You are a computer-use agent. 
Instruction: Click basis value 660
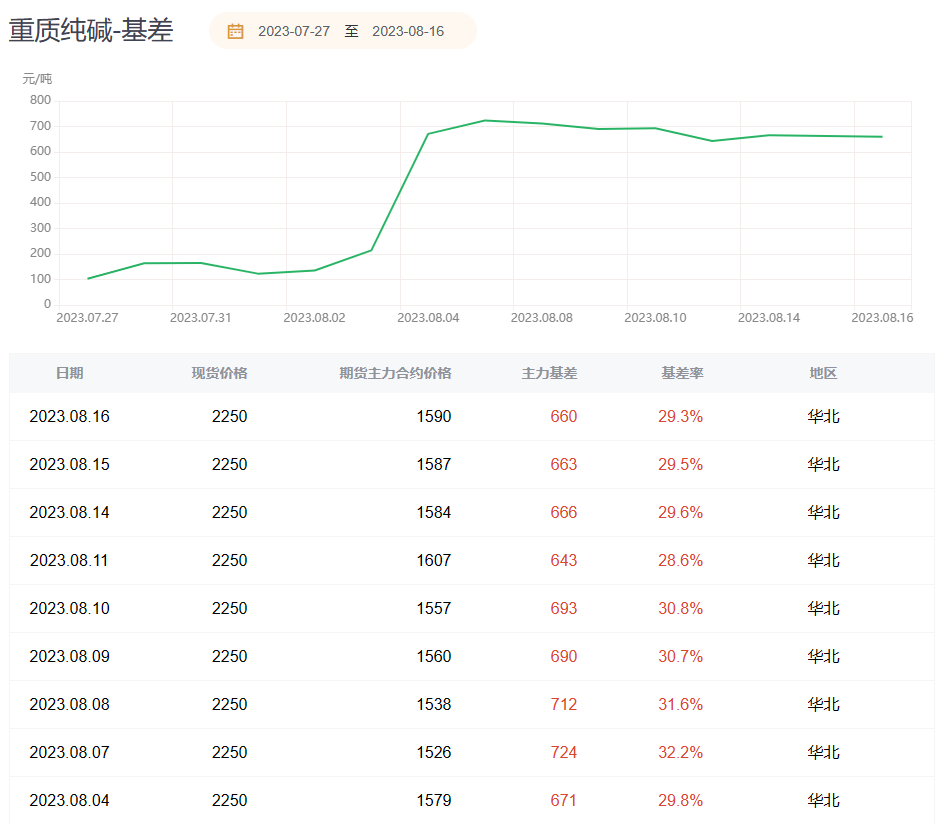563,416
